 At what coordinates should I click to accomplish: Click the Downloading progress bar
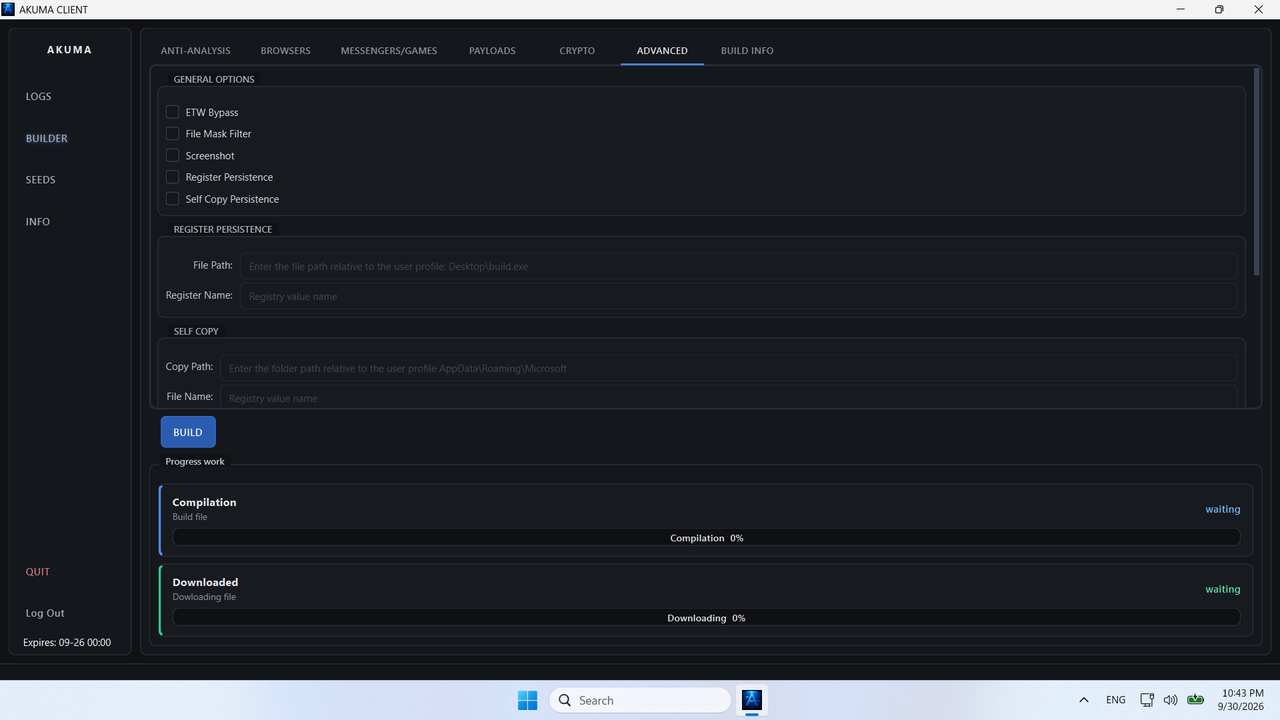pos(706,618)
